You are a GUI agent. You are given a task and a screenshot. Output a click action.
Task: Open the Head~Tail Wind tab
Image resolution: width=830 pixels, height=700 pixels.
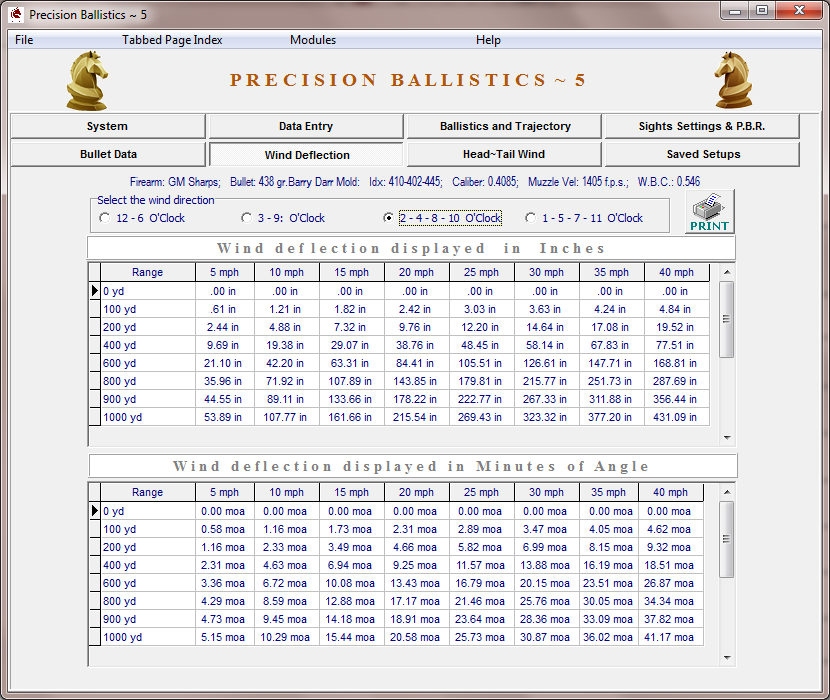[504, 154]
